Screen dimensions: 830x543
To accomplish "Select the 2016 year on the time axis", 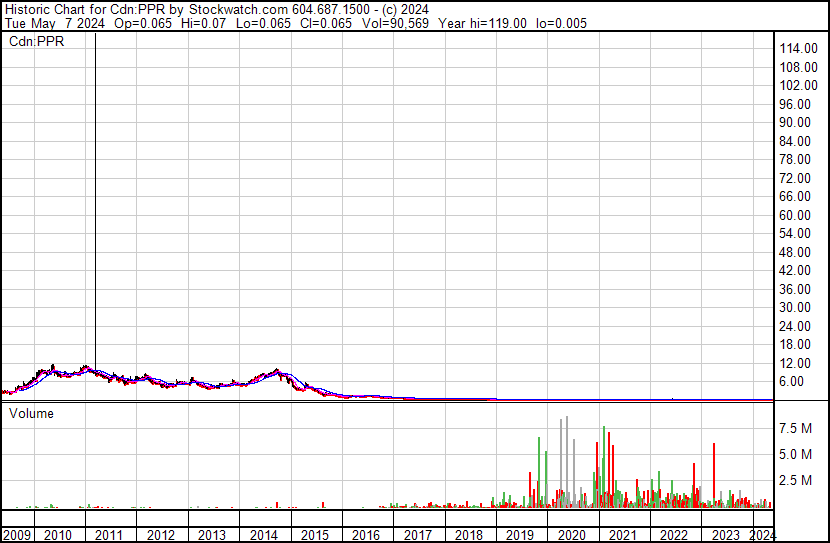I will point(366,535).
